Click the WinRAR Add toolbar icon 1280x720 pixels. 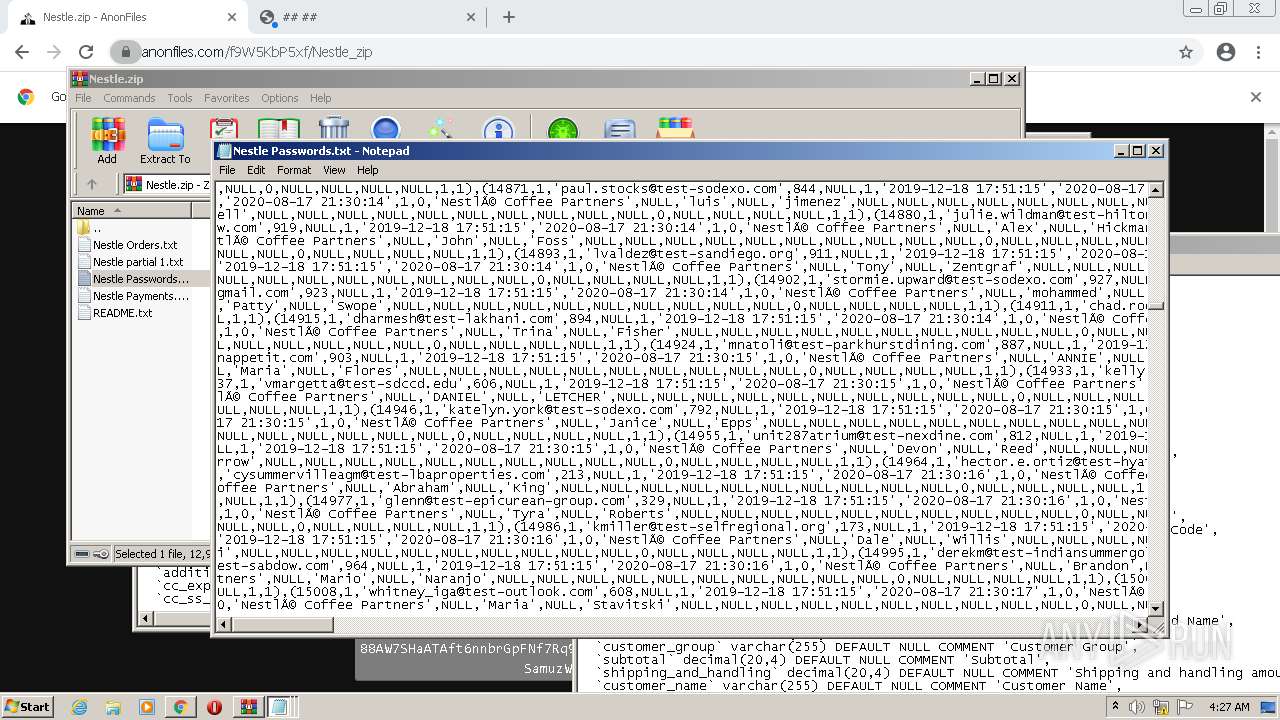(107, 139)
